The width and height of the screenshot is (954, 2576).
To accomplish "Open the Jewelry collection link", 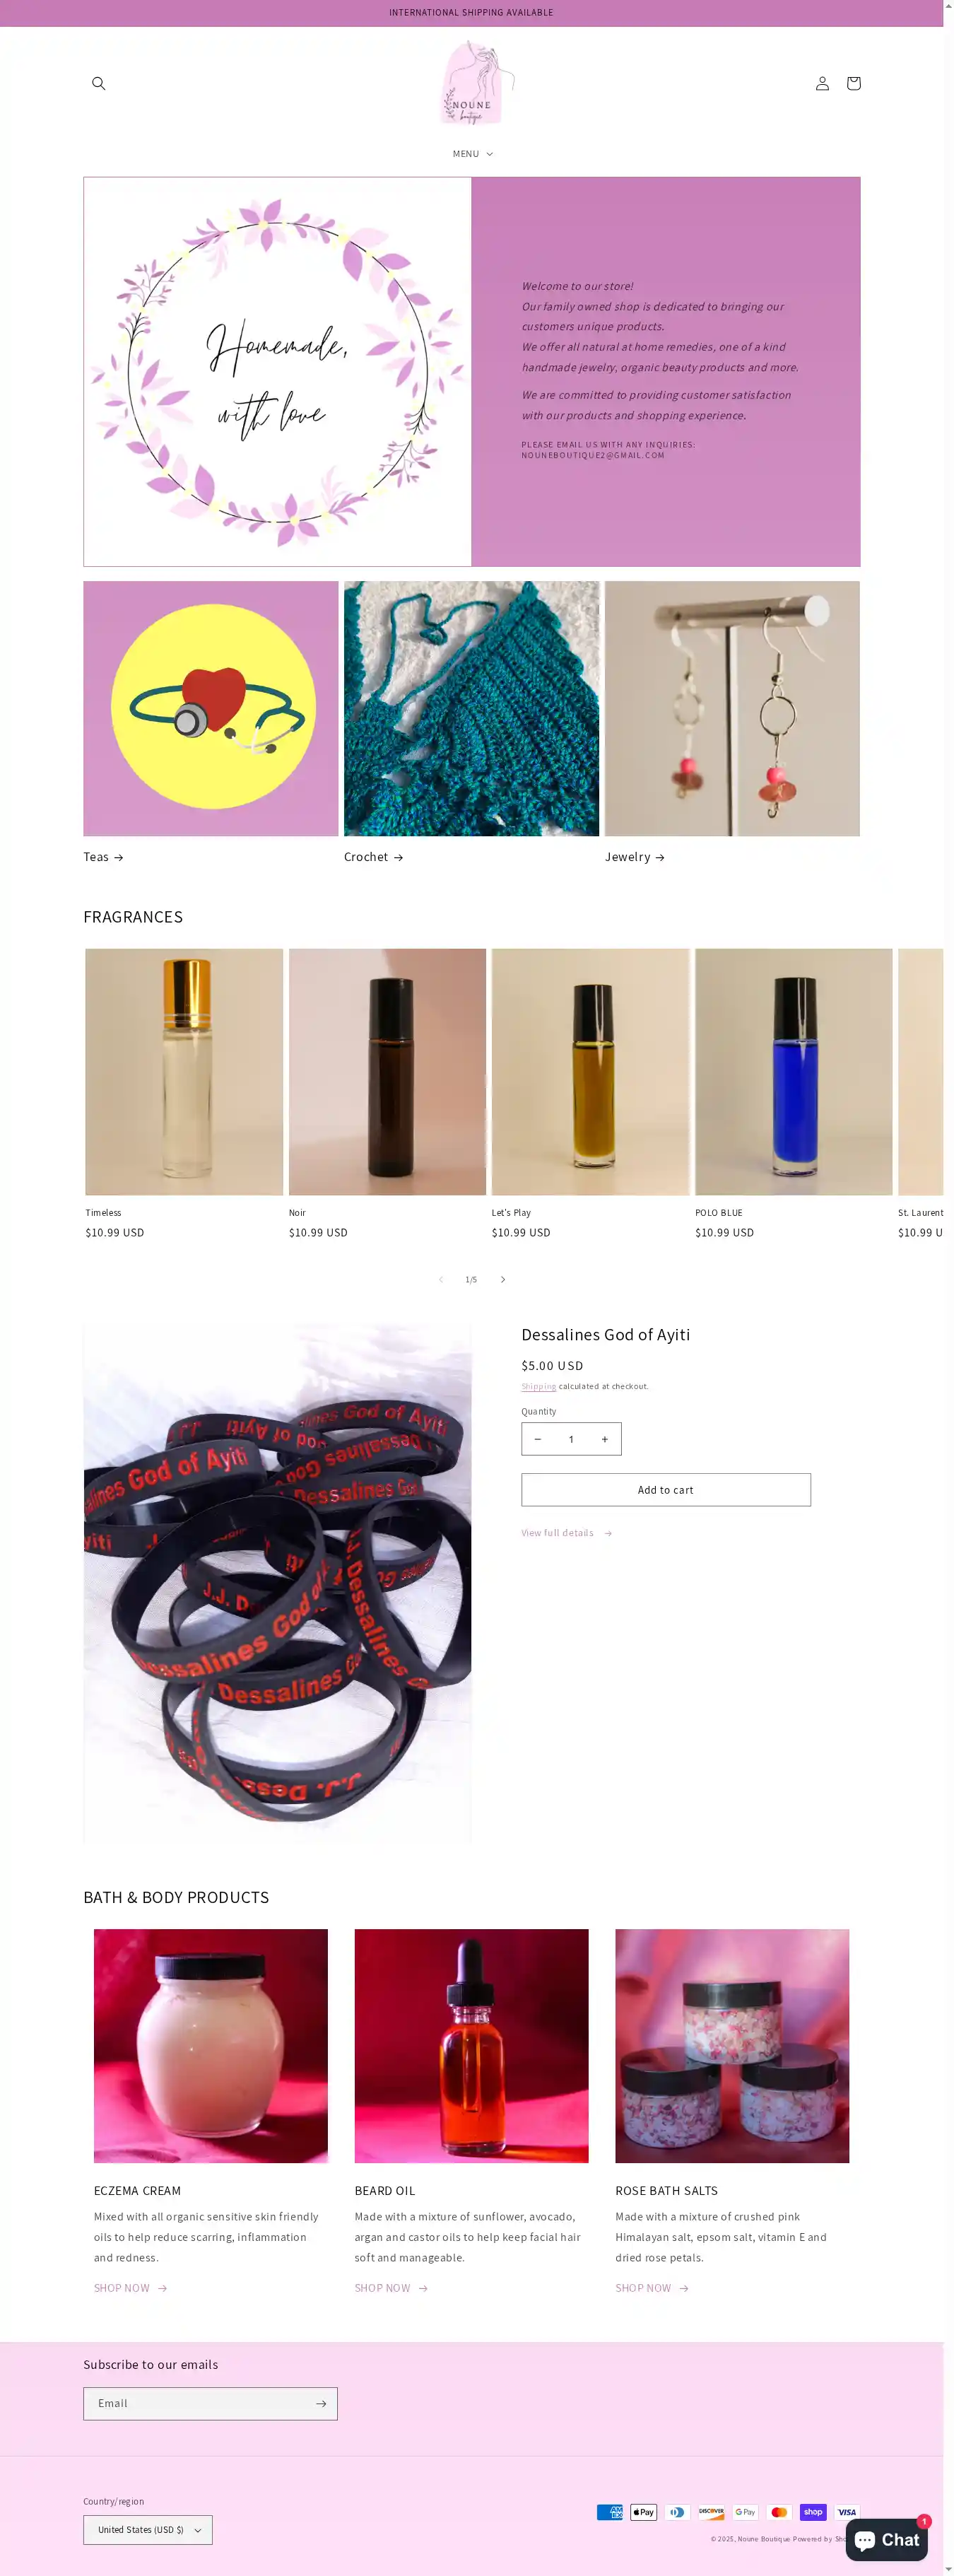I will click(635, 857).
